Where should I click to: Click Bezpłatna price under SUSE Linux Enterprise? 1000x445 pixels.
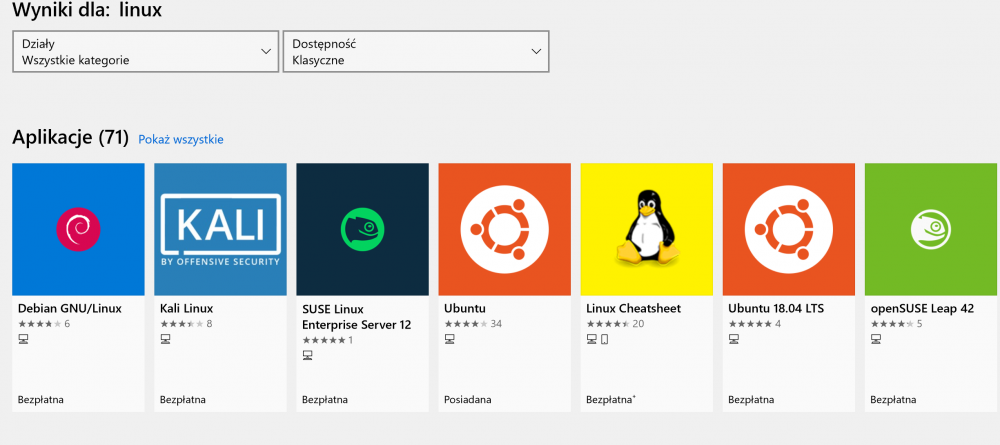point(325,400)
